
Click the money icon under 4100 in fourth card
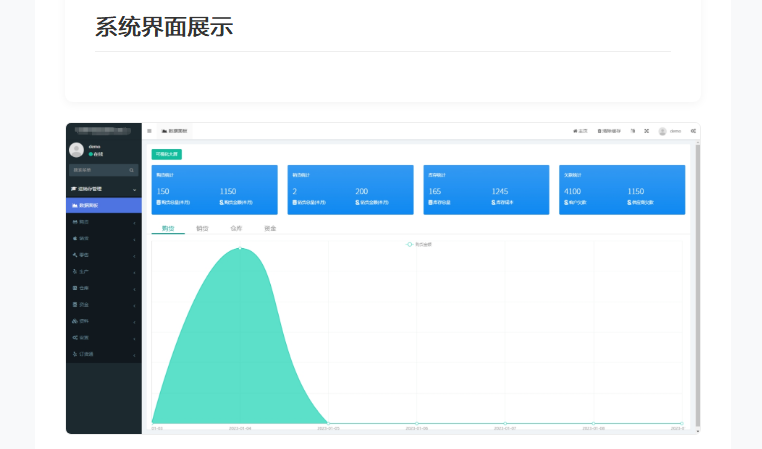[566, 203]
